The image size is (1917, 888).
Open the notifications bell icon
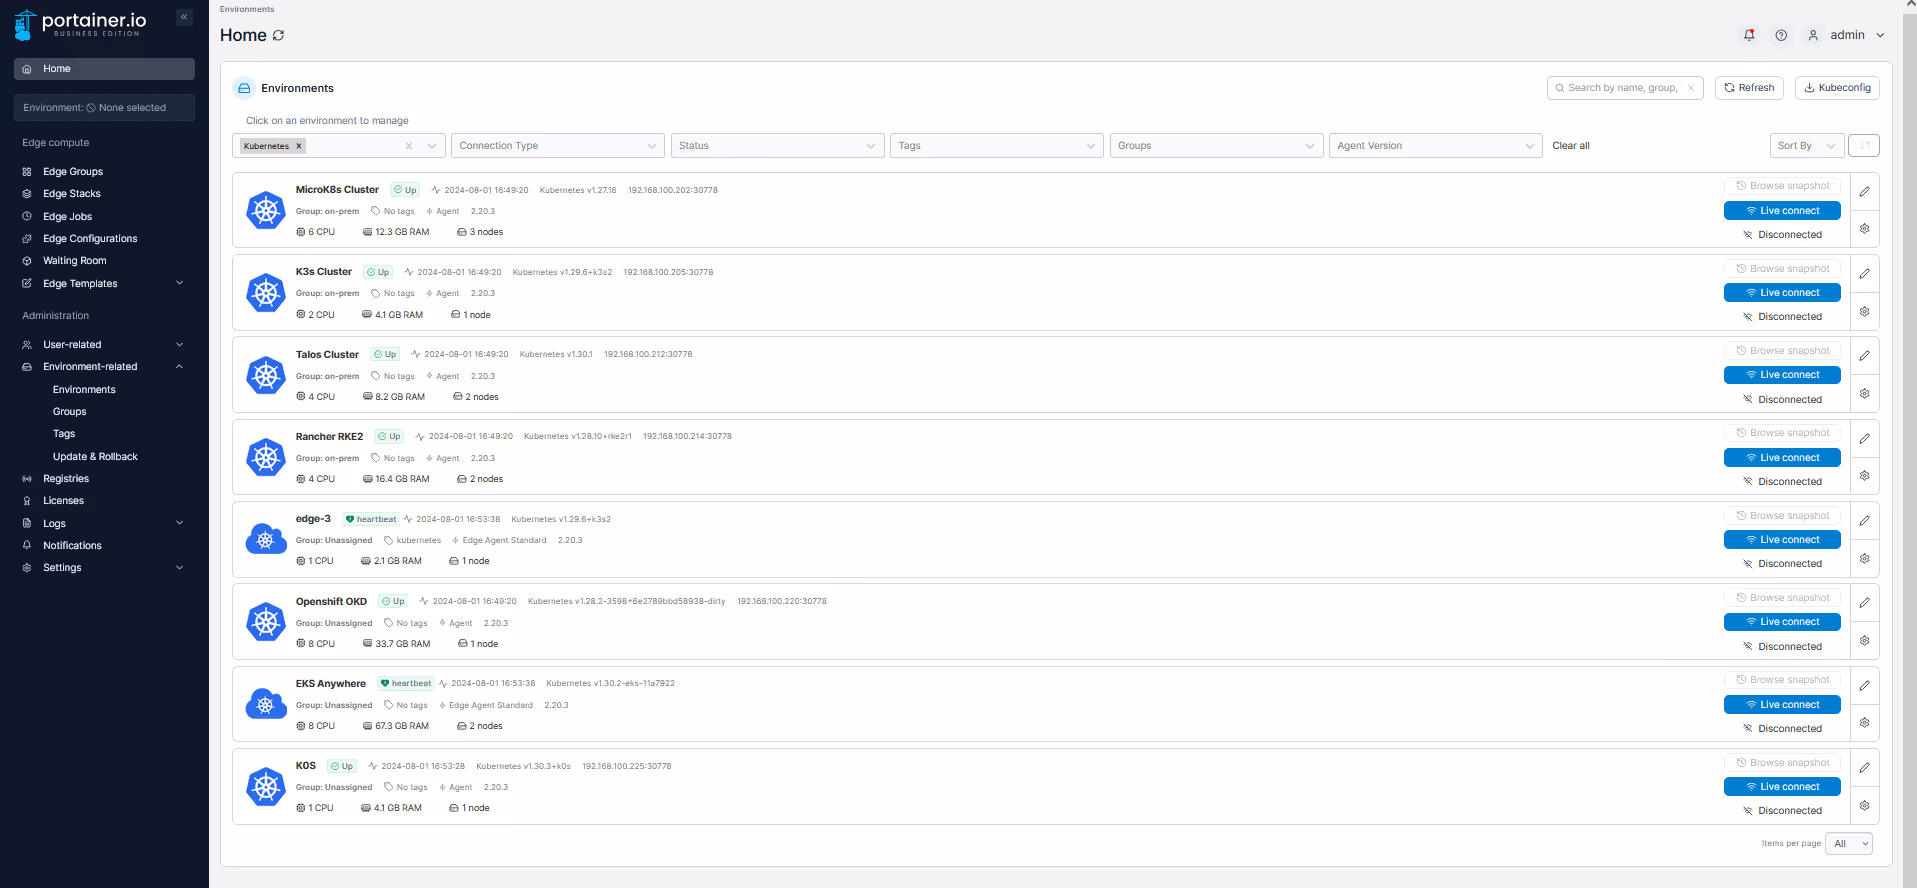click(x=1749, y=35)
